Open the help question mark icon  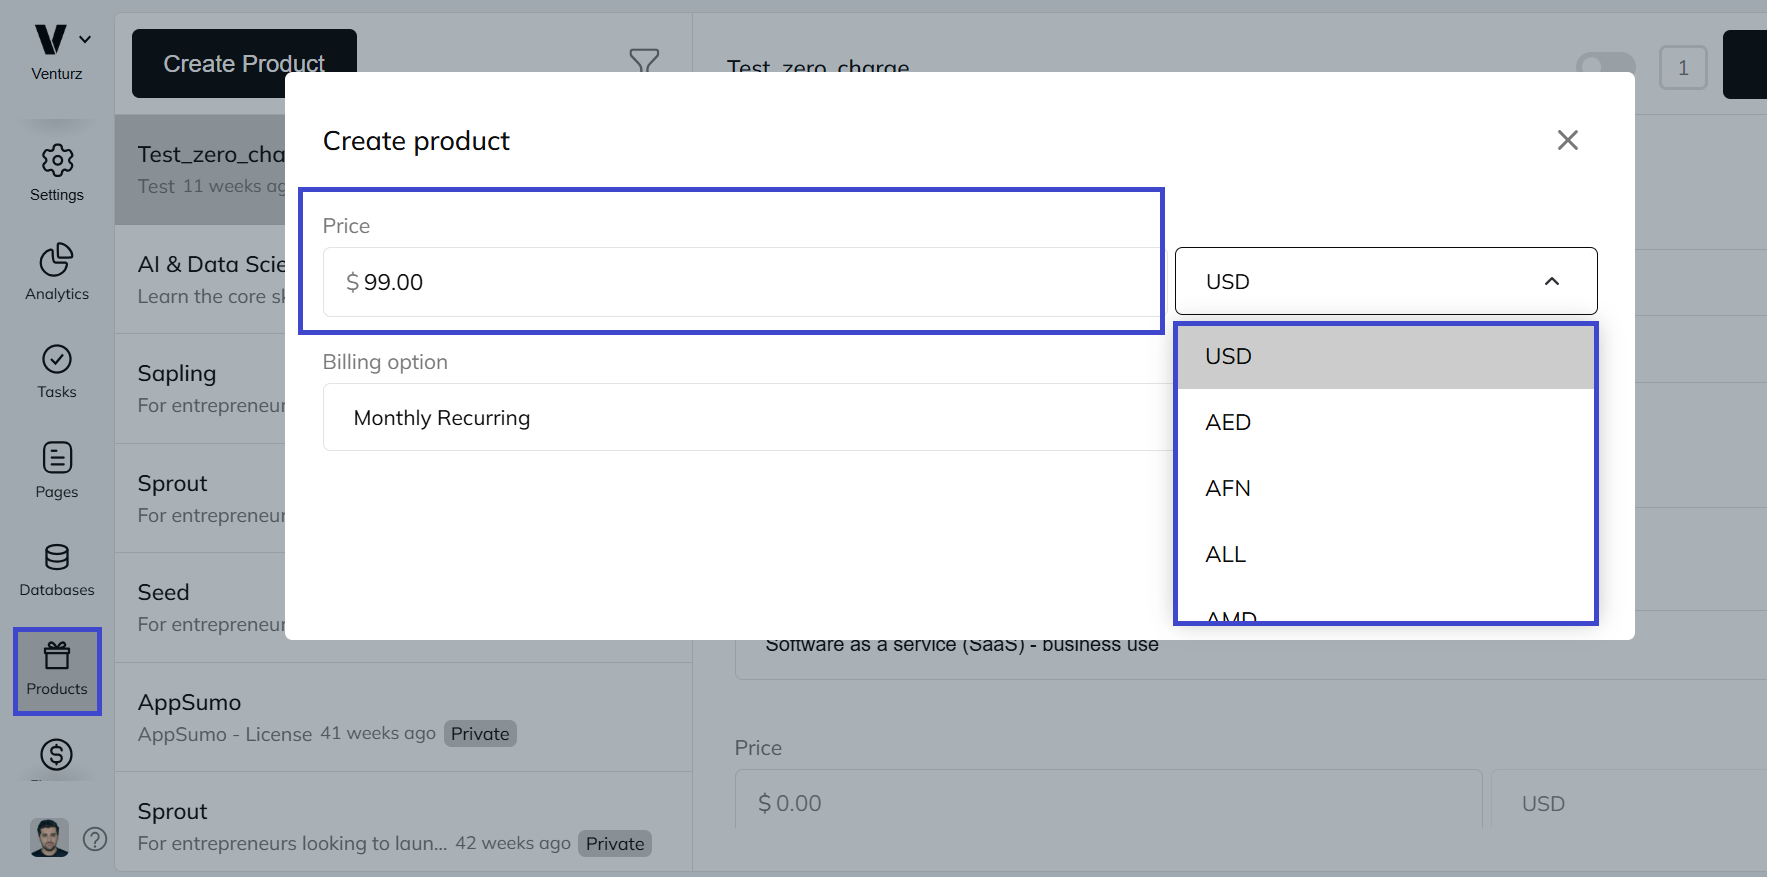(95, 840)
